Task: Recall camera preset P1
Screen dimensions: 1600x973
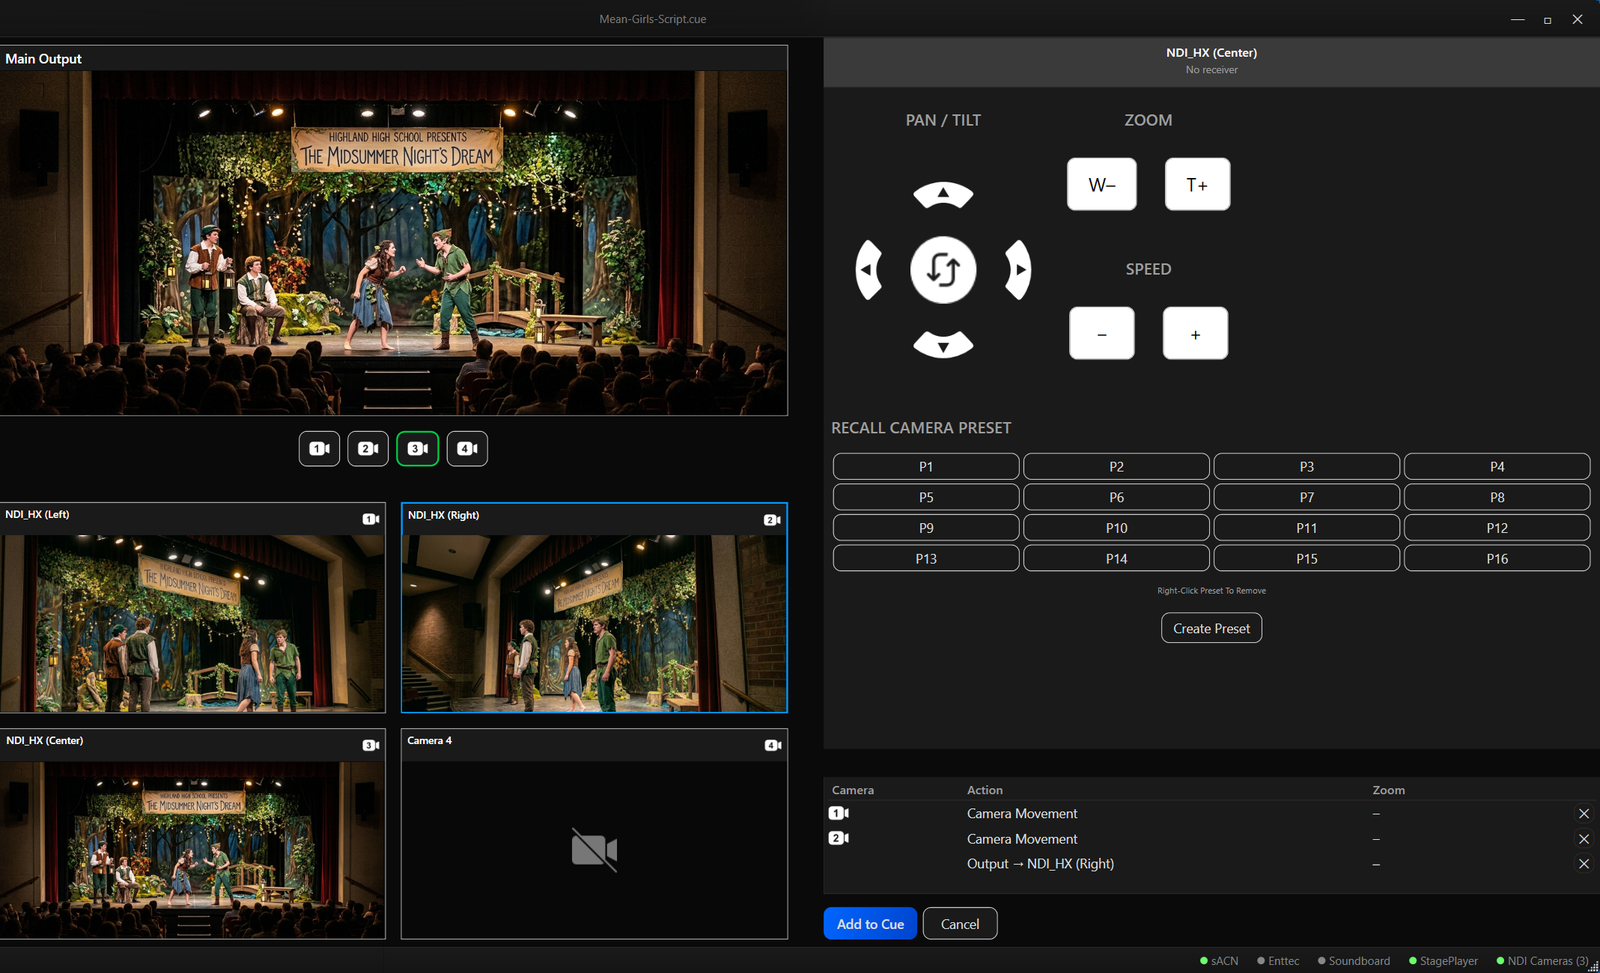Action: (926, 466)
